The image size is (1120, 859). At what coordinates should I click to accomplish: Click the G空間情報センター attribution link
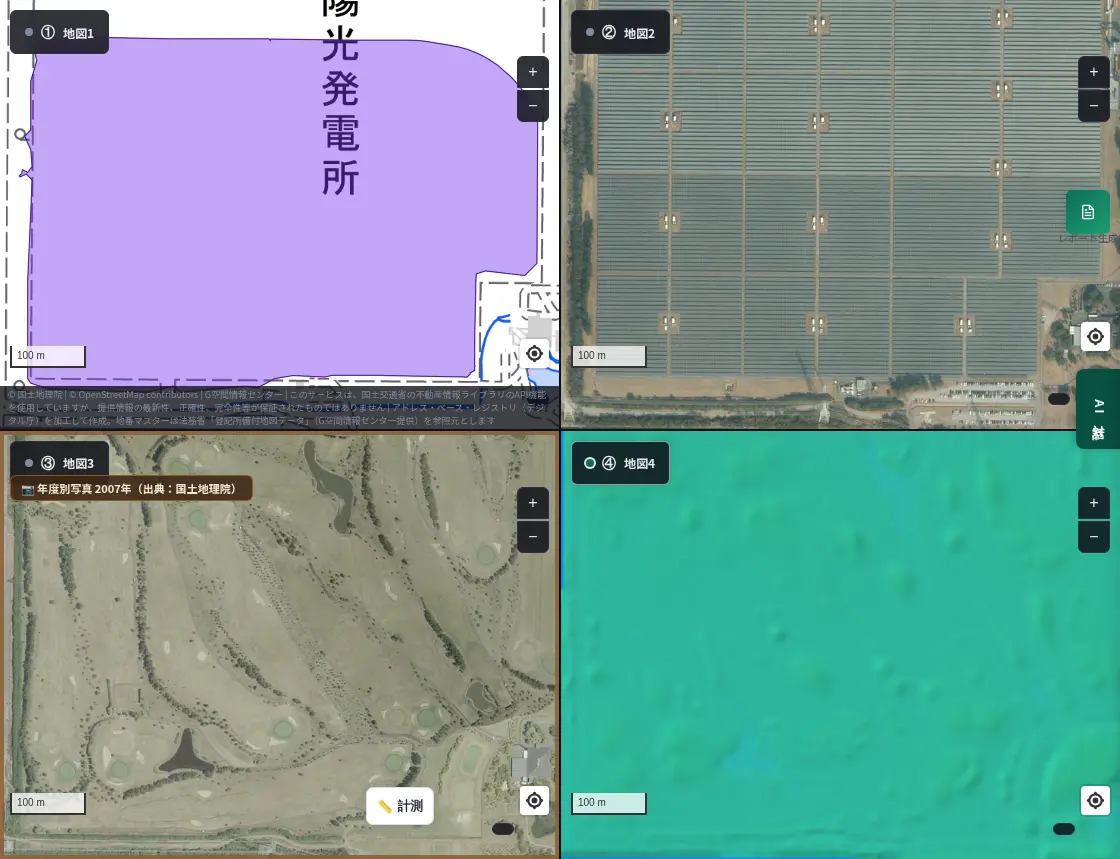pos(244,394)
